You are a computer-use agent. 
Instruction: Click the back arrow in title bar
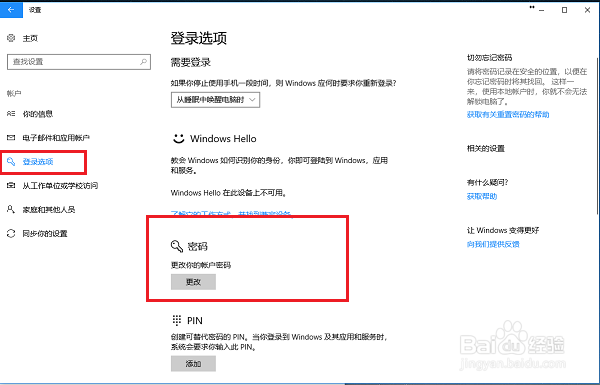[11, 10]
